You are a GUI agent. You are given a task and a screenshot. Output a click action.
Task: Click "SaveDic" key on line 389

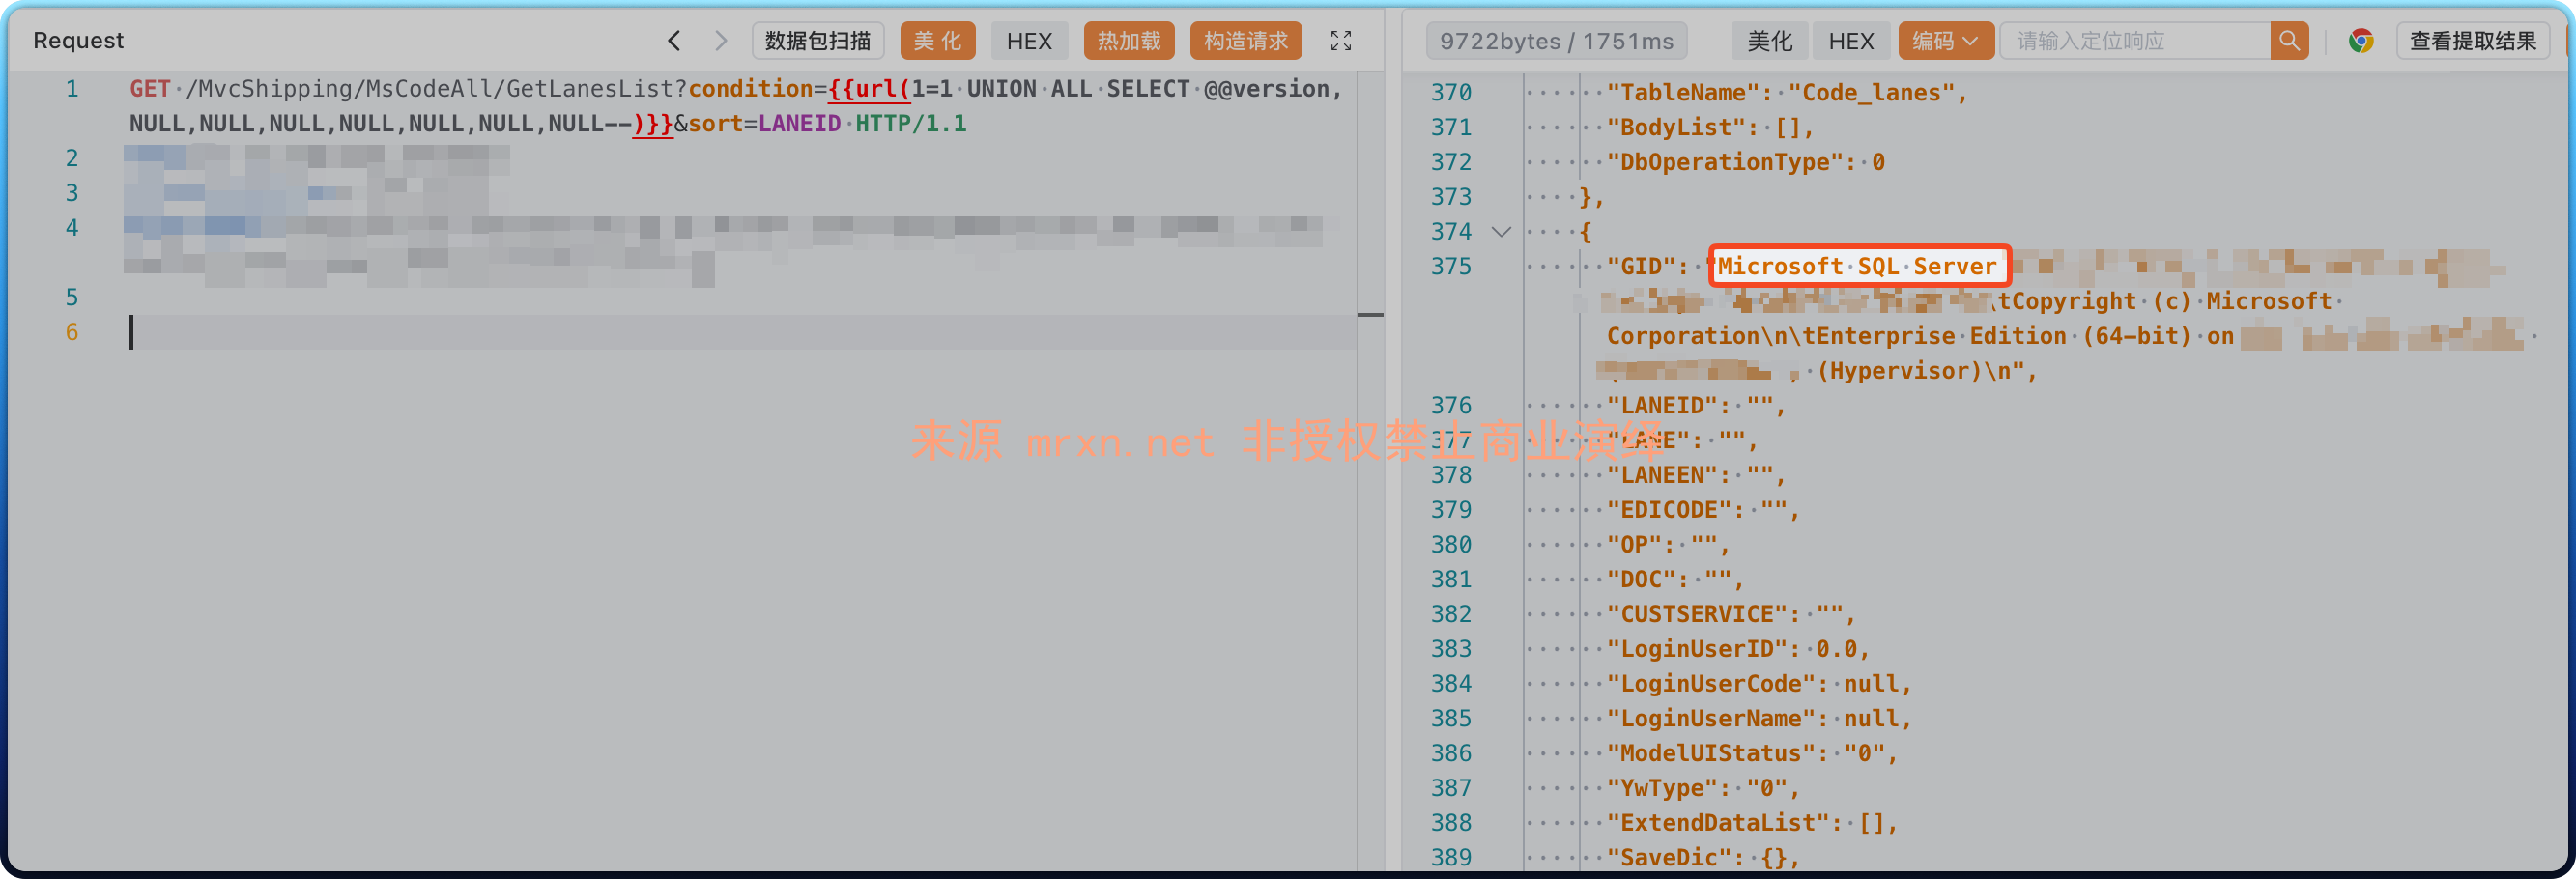(1669, 858)
